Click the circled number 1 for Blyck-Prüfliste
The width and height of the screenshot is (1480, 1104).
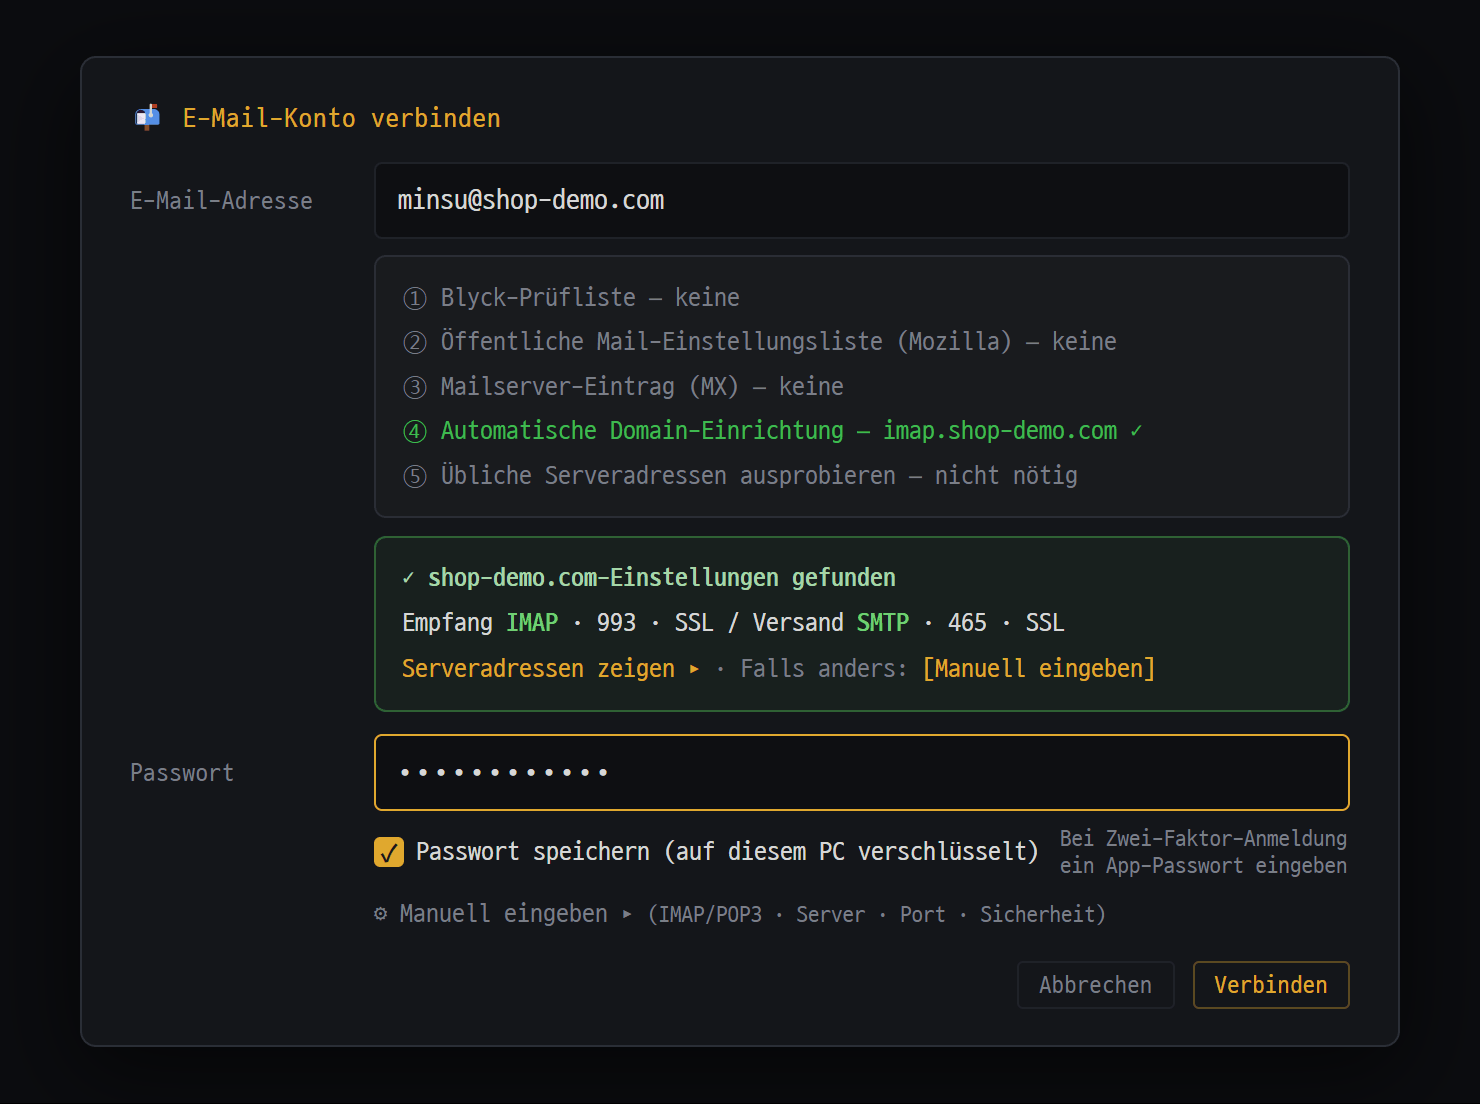coord(415,298)
